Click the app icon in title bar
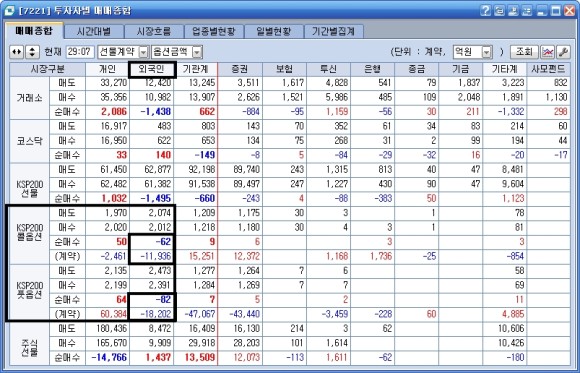The image size is (580, 373). click(10, 11)
